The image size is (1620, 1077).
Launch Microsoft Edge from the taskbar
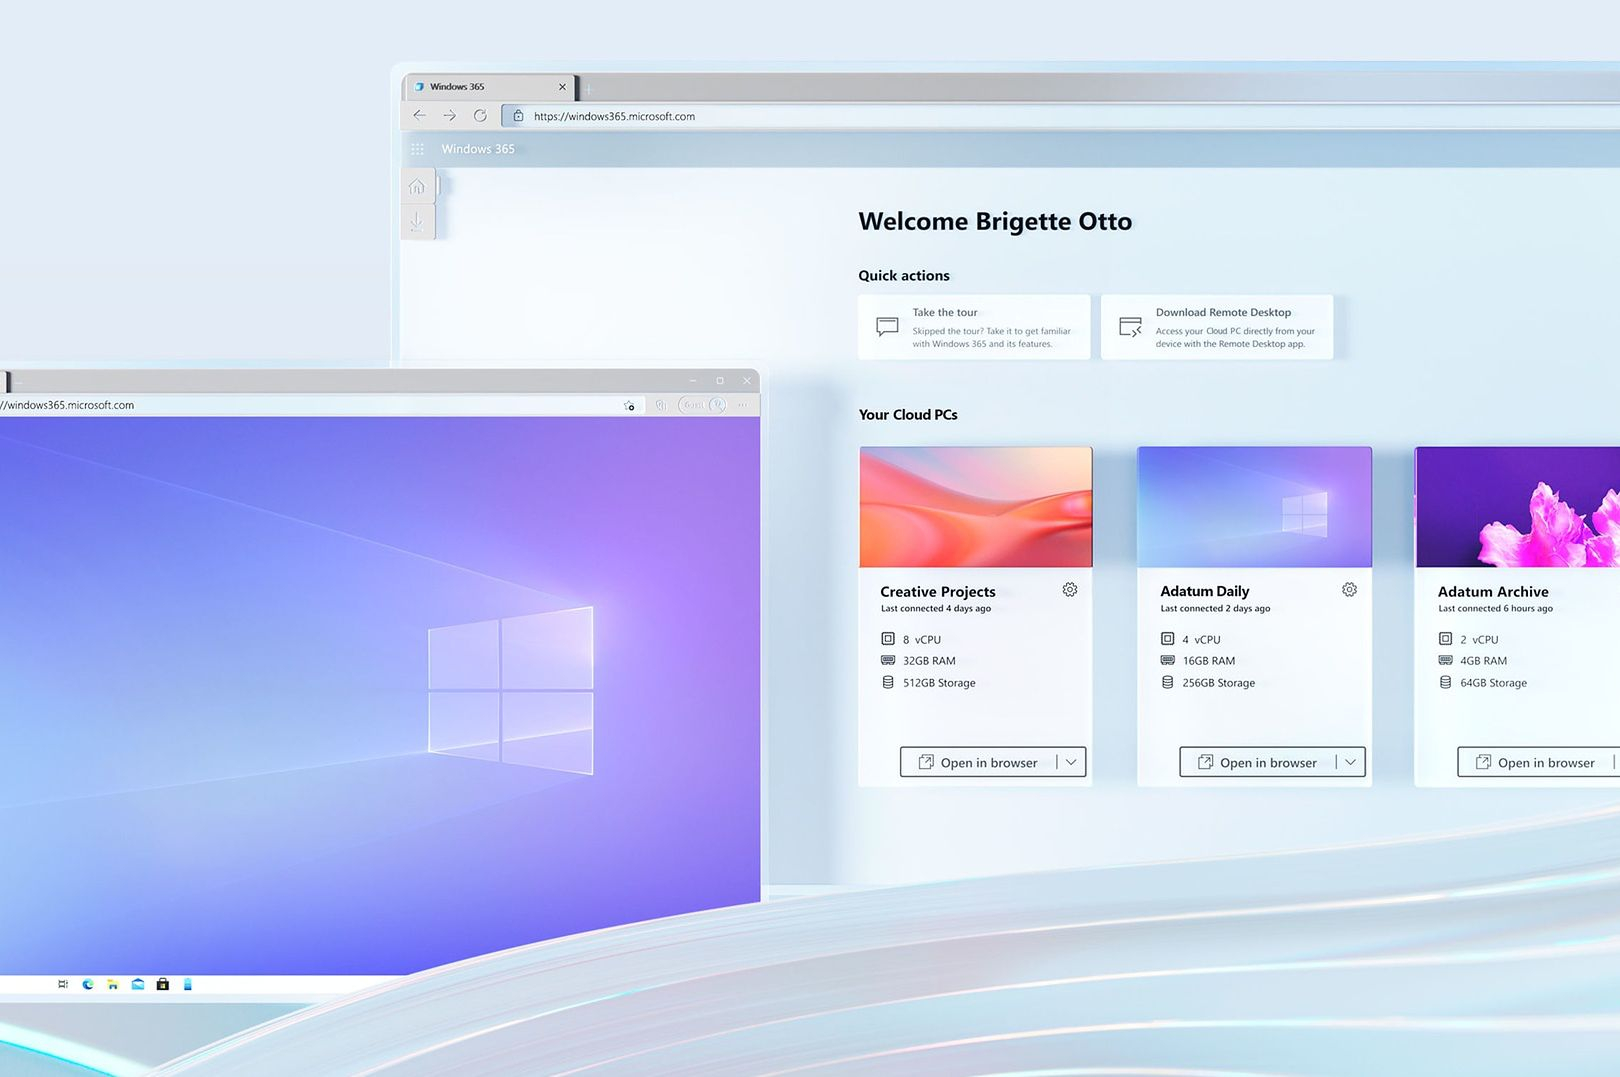pos(88,984)
